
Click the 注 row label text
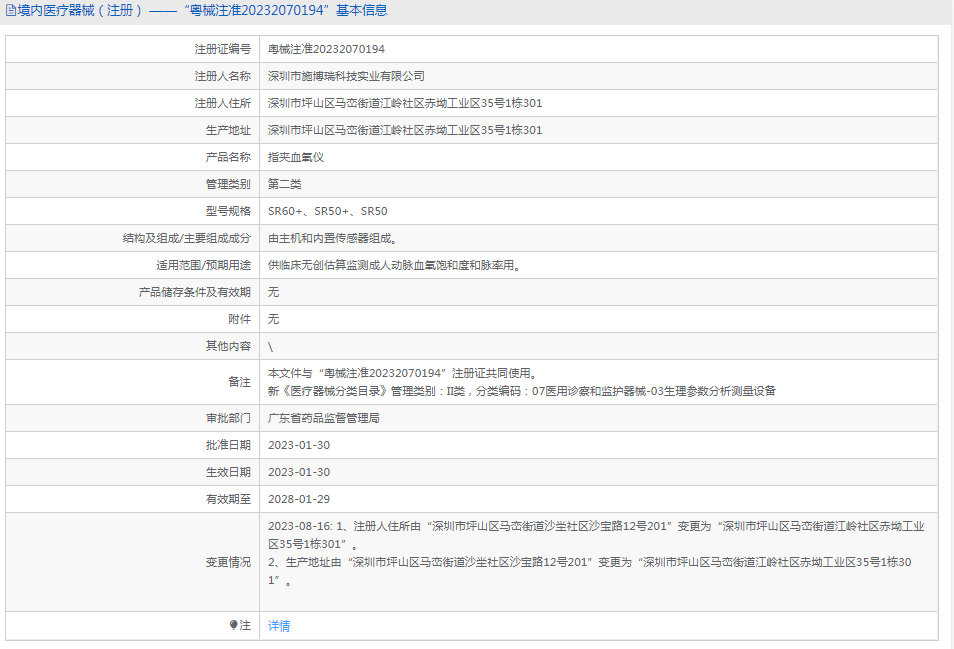tap(245, 625)
